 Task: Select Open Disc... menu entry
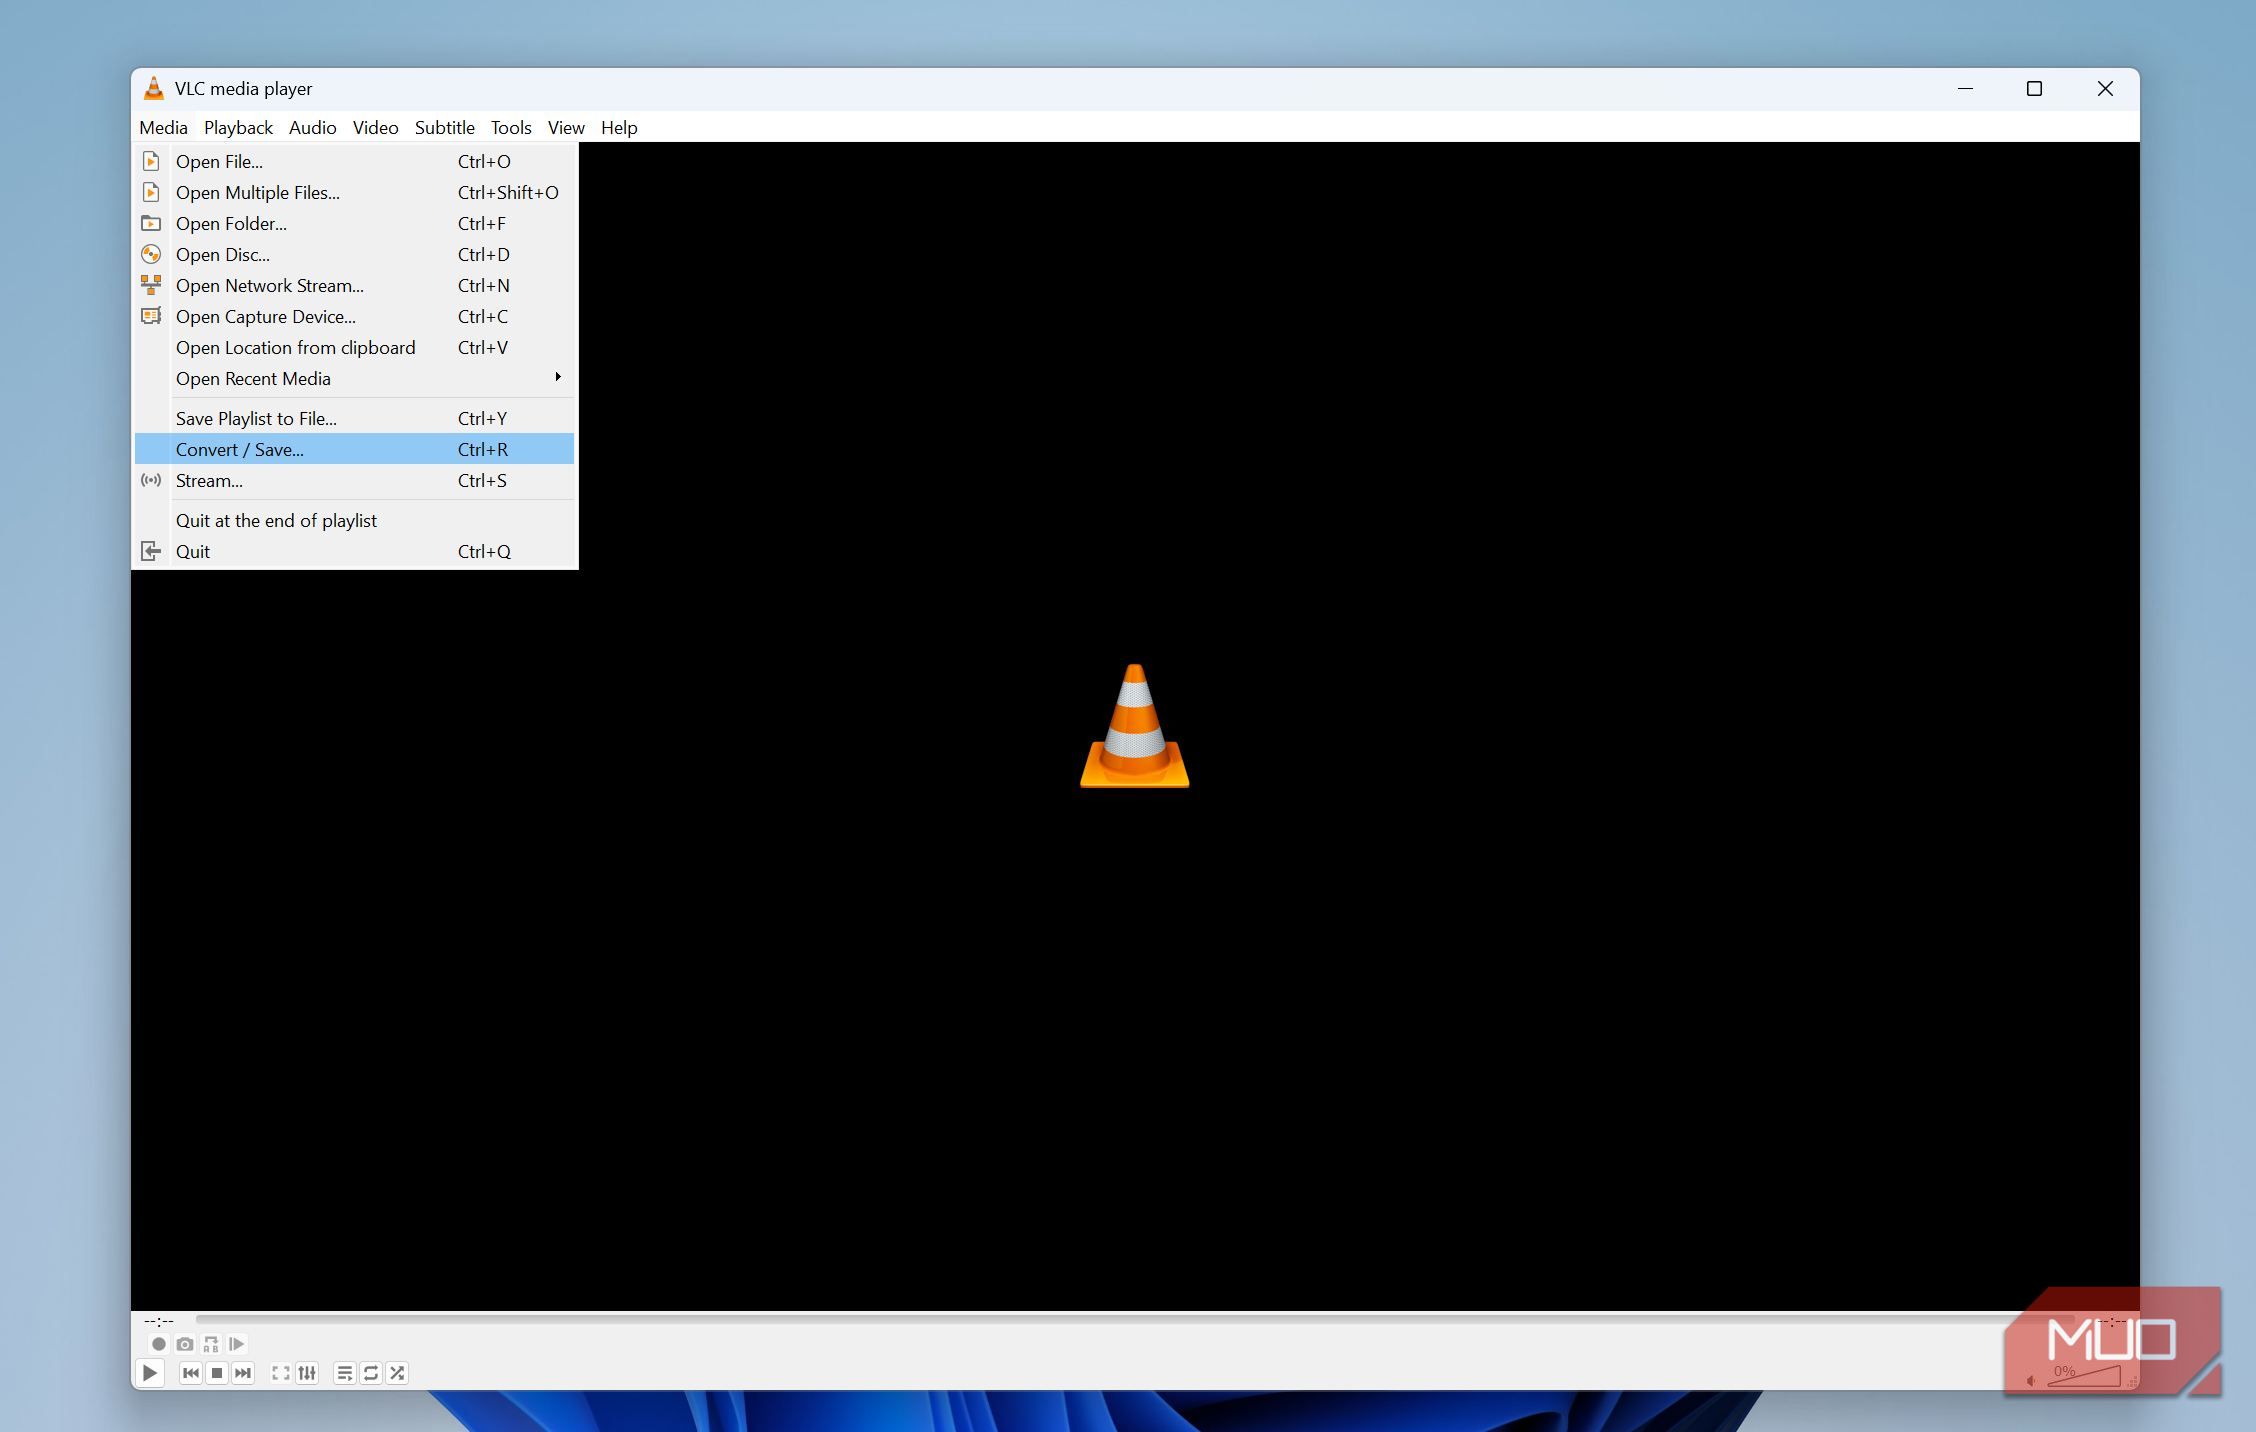pos(354,254)
